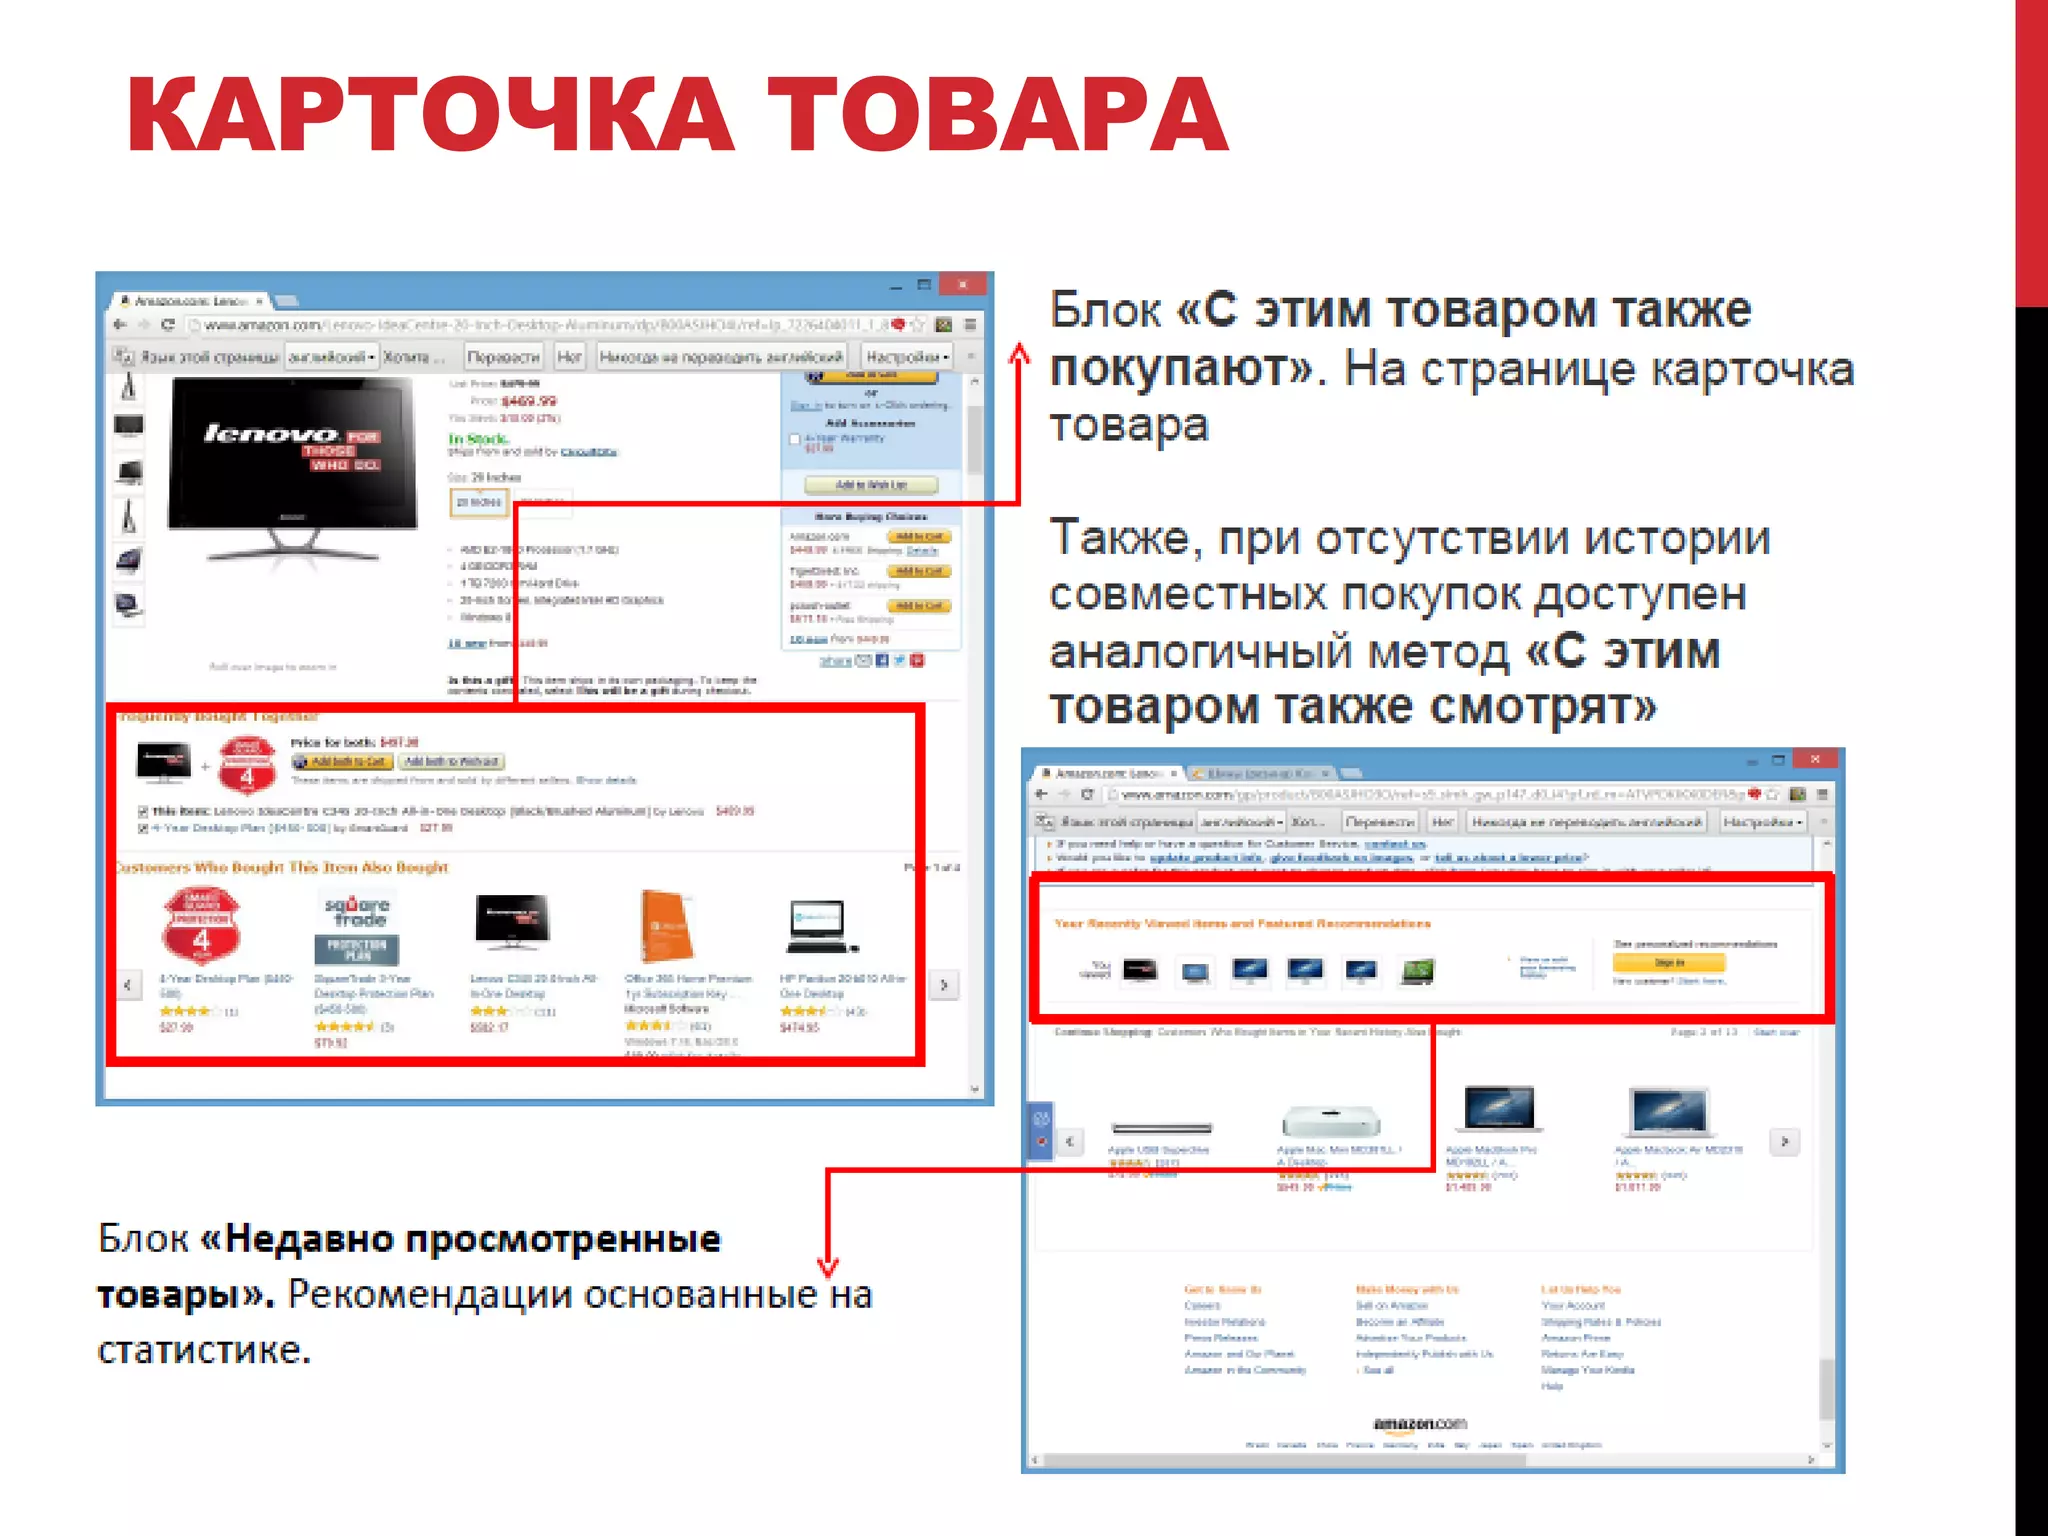Click square trade Protection Plan product thumbnail

pyautogui.click(x=357, y=929)
